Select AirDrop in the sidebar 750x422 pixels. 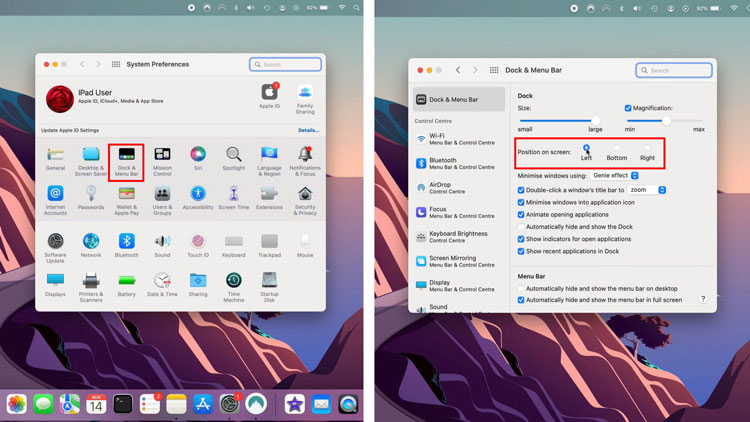[459, 188]
